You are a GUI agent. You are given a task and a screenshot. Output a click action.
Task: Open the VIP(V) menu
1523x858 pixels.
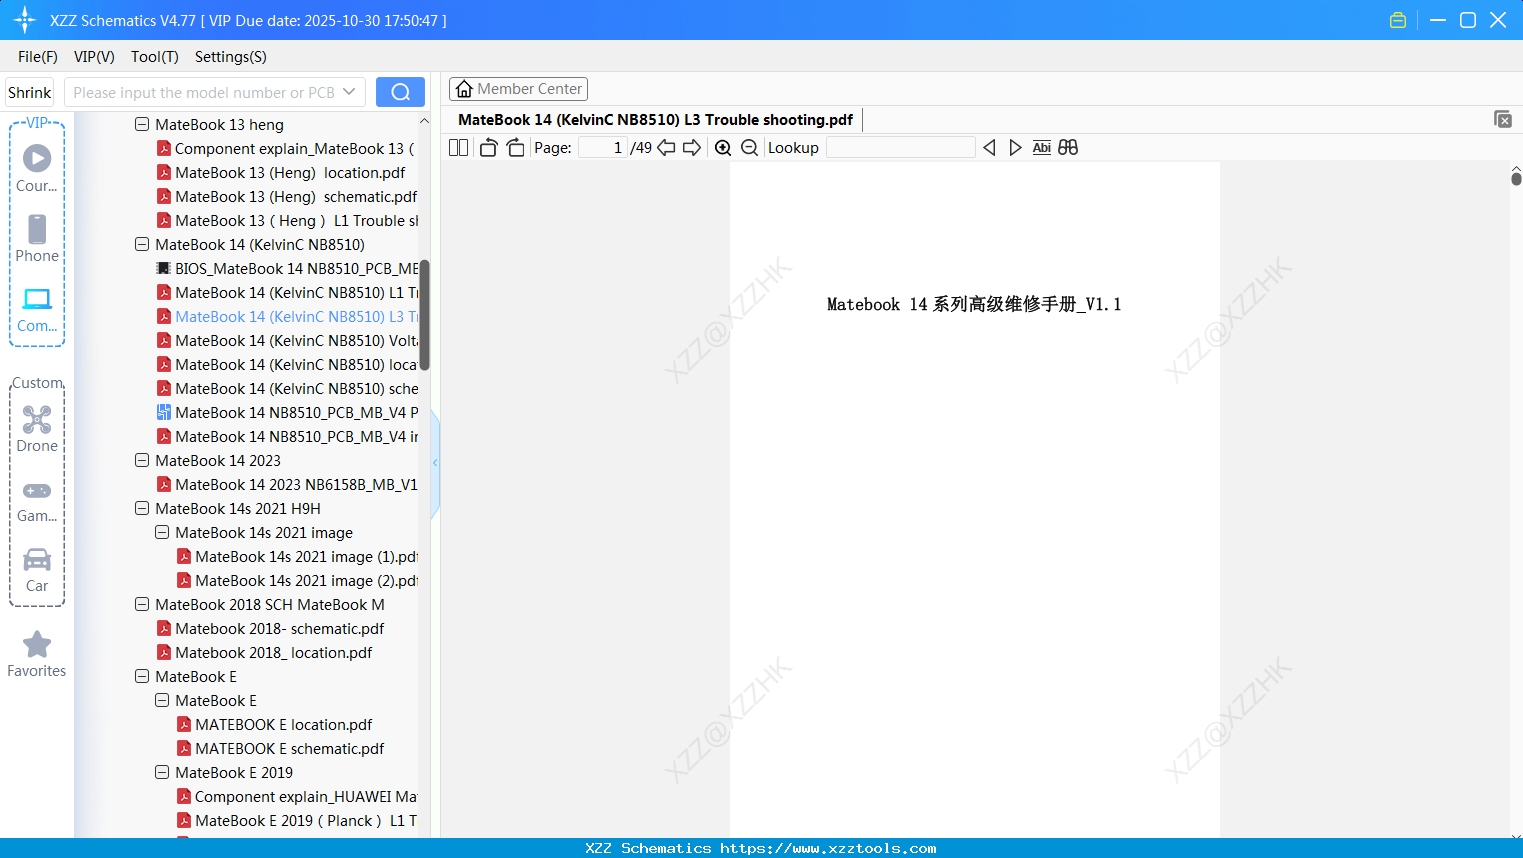coord(94,57)
